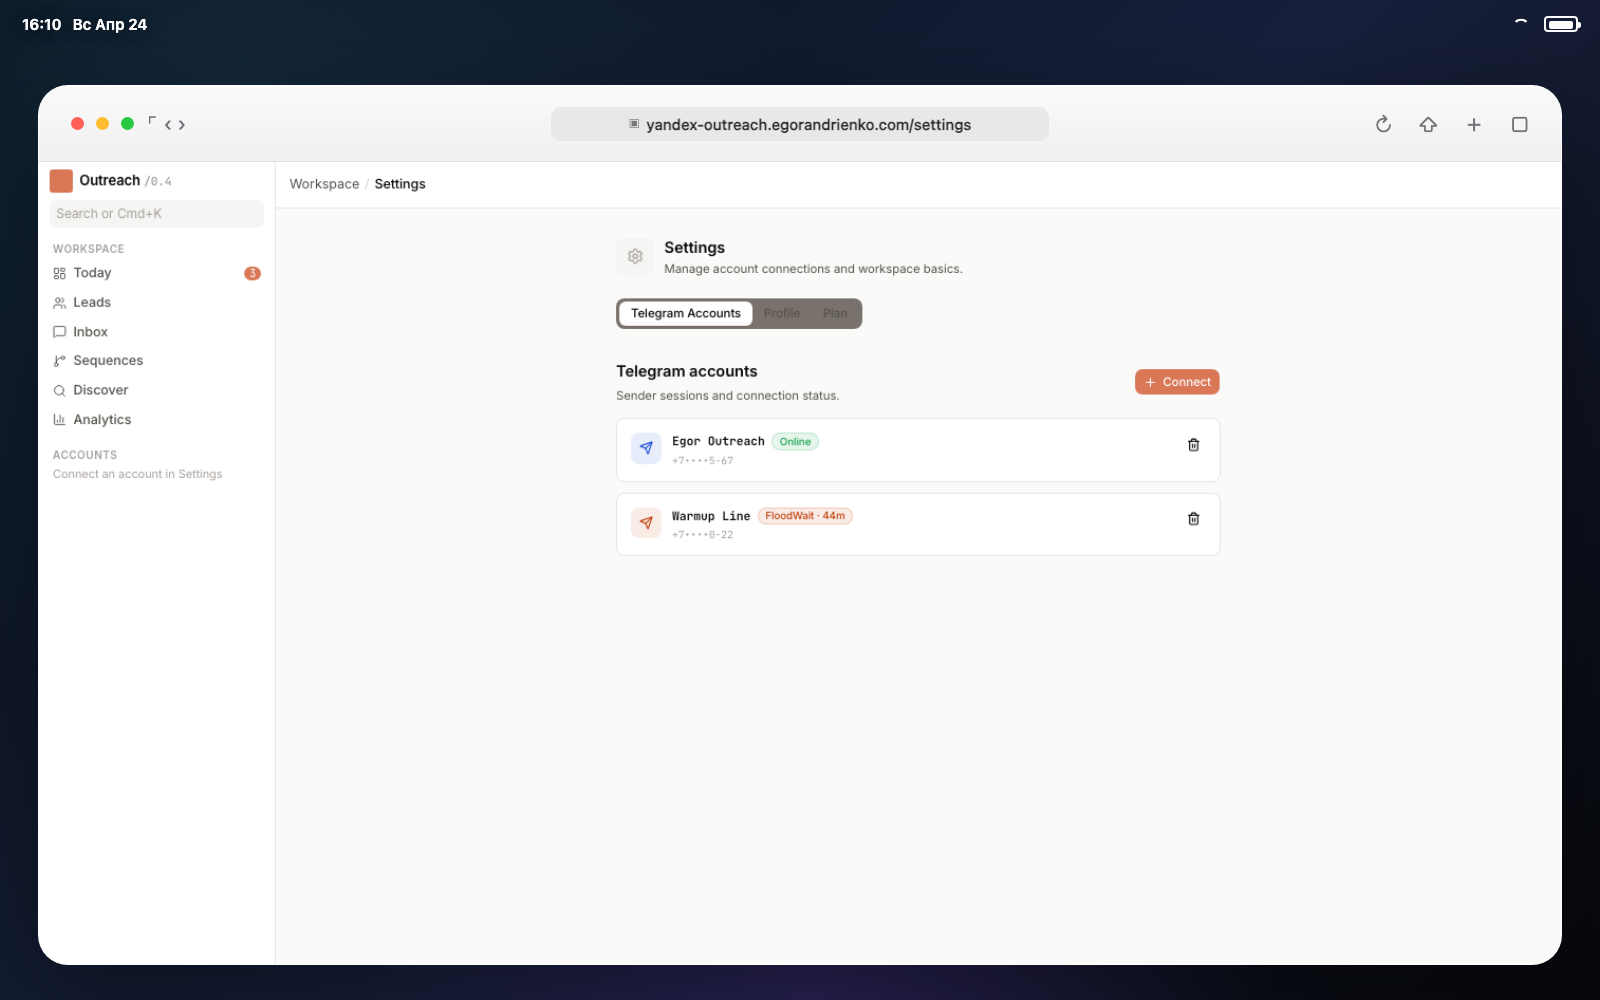This screenshot has width=1600, height=1000.
Task: Click the 'Sender sessions and connection status' text
Action: coord(728,396)
